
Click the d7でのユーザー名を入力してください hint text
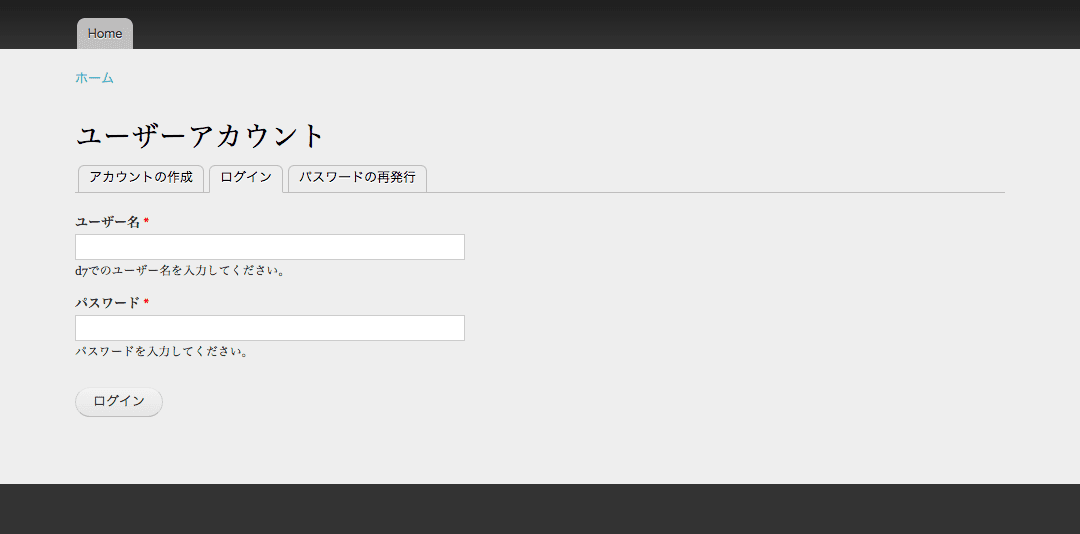click(180, 271)
